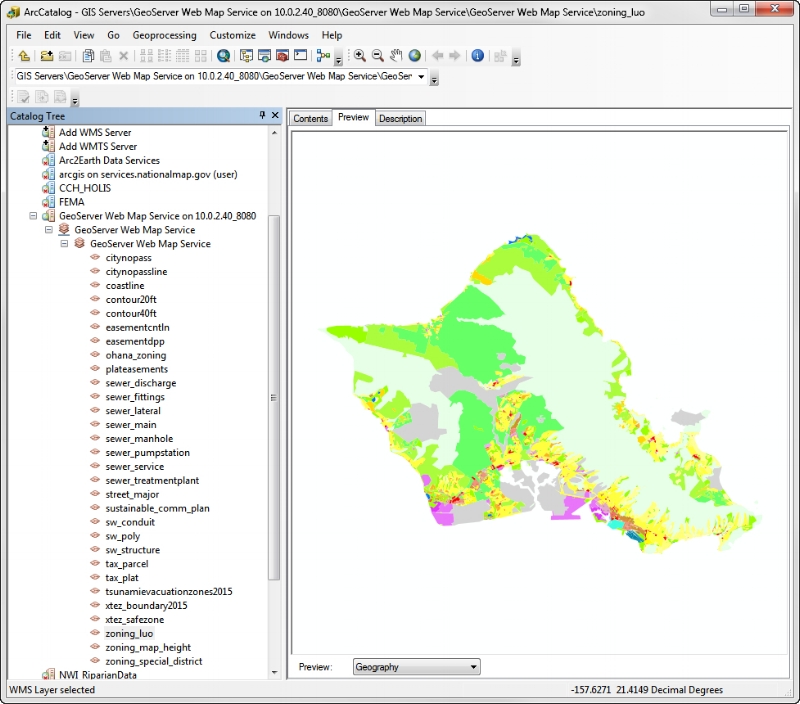Screen dimensions: 800x704
Task: Click the Catalog Tree scrollbar down arrow
Action: point(274,673)
